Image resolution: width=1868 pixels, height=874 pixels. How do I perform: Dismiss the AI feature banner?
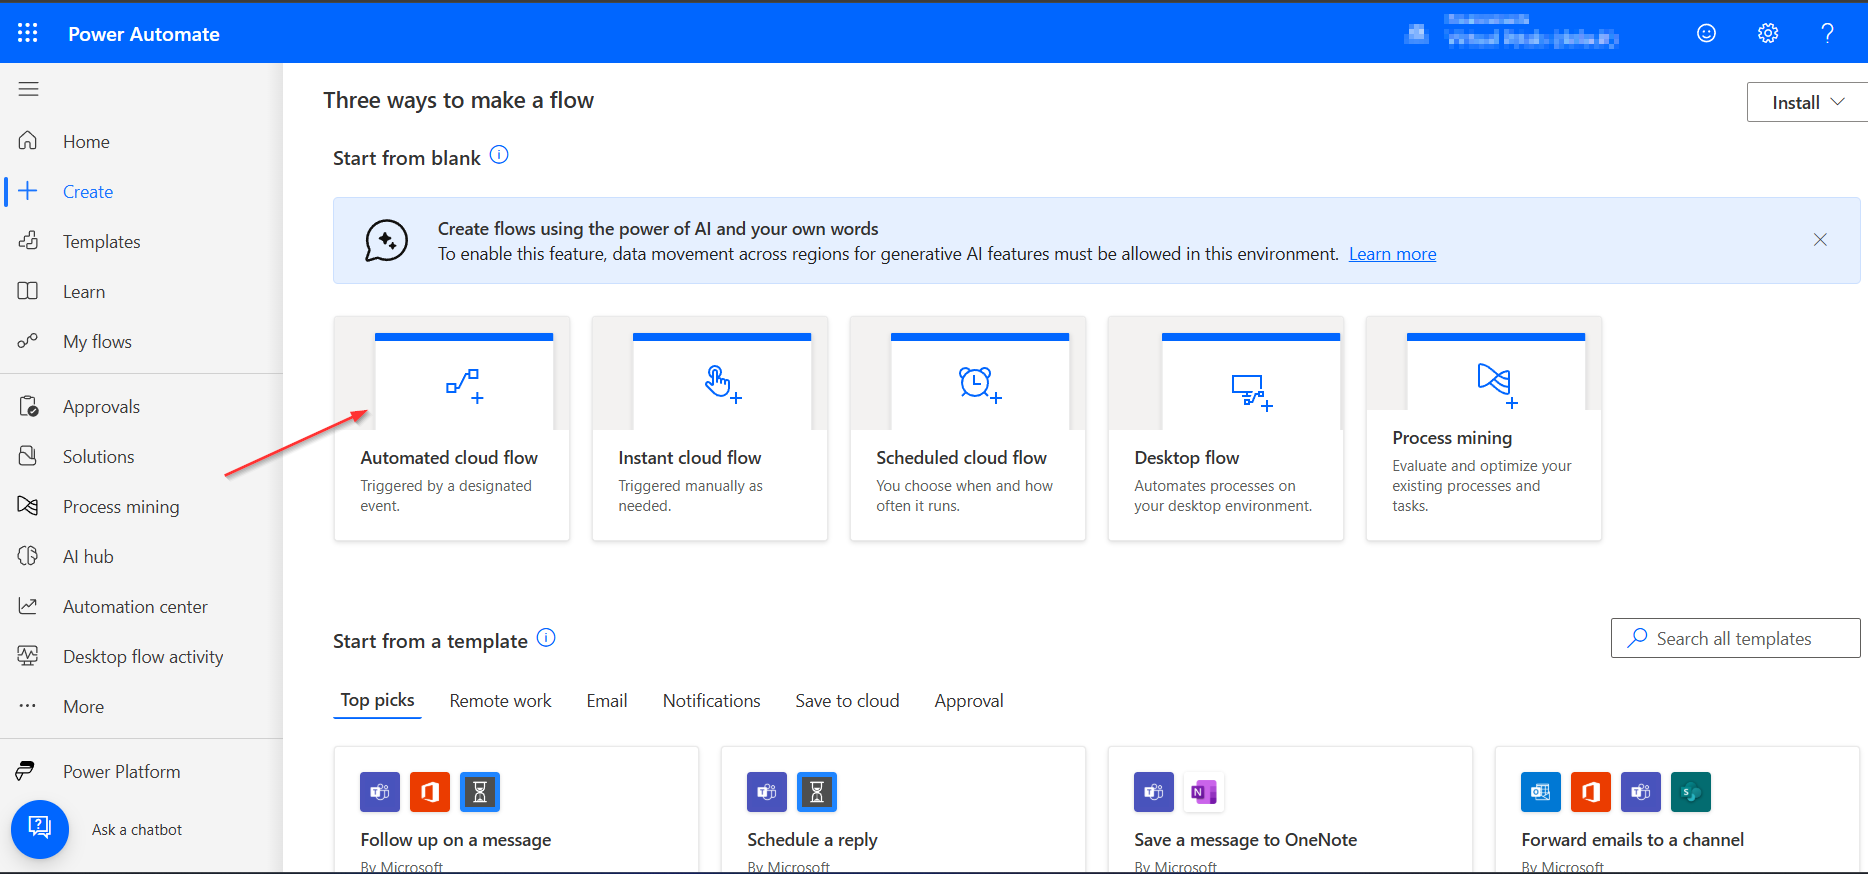1820,240
